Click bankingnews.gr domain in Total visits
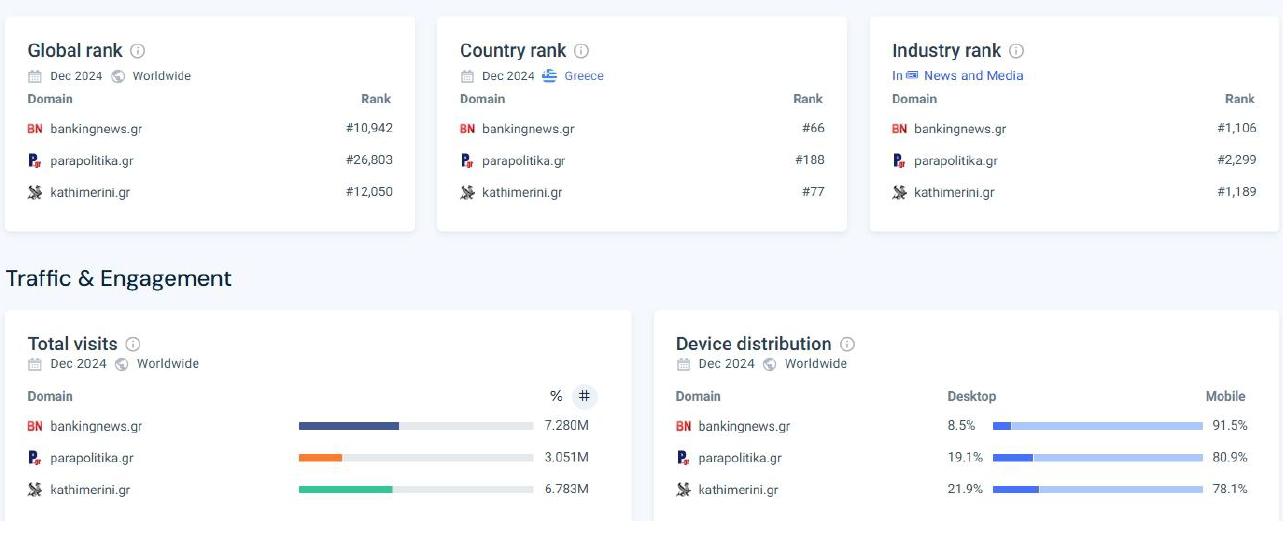The height and width of the screenshot is (537, 1283). coord(96,426)
